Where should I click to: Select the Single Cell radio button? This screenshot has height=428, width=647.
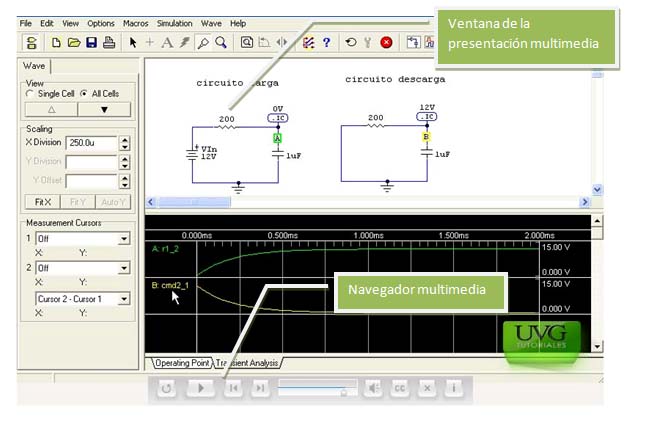coord(31,93)
